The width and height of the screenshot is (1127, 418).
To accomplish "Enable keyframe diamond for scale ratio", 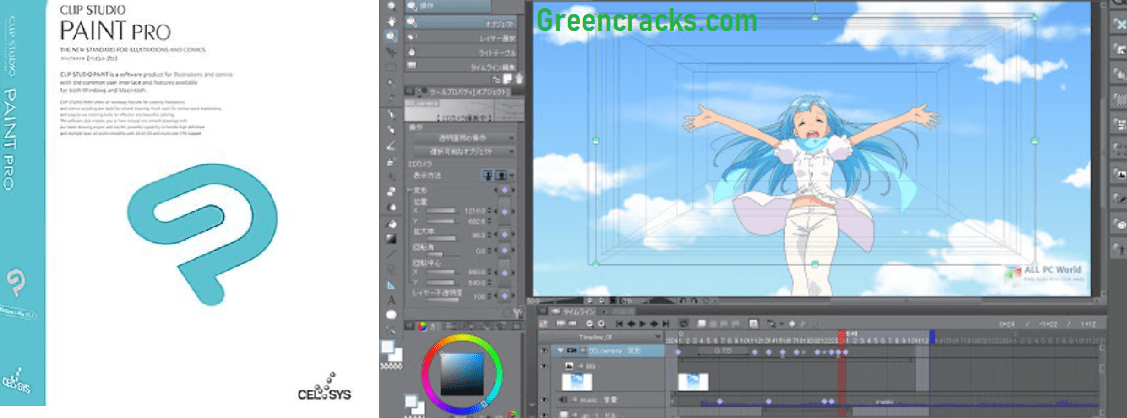I will point(505,234).
